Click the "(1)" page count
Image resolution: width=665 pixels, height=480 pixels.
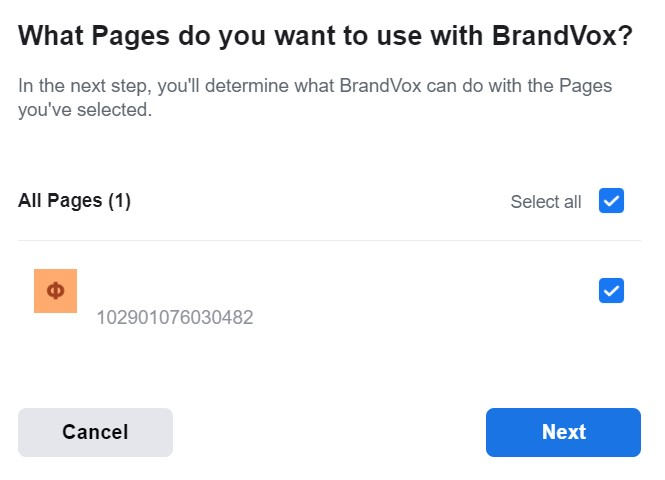(x=119, y=201)
